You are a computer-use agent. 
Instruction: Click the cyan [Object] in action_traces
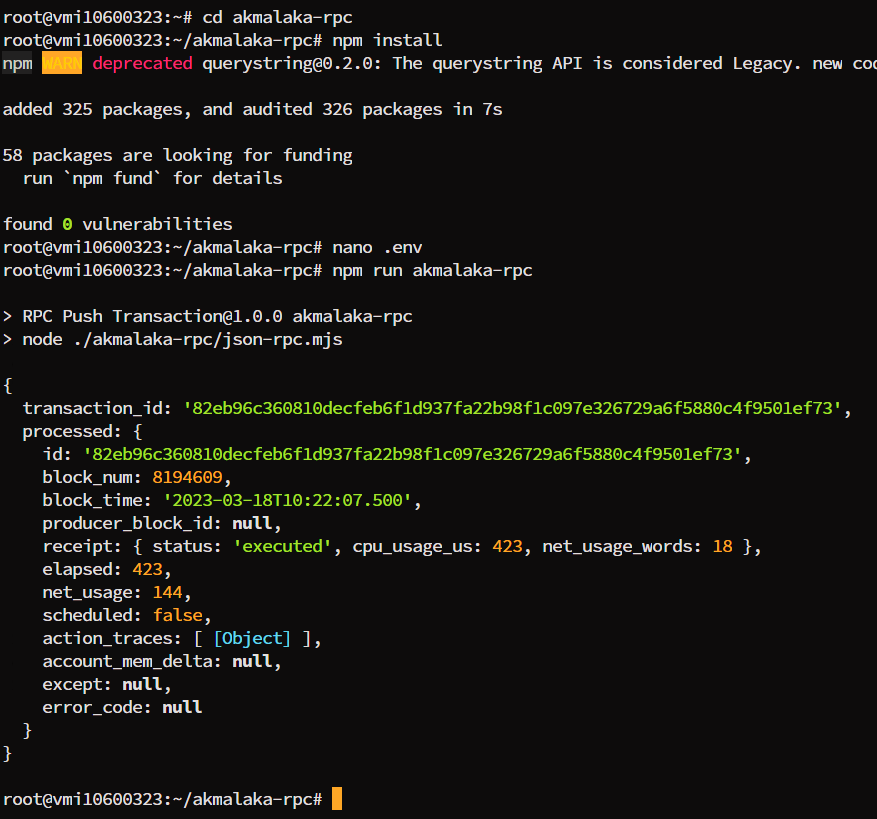252,638
